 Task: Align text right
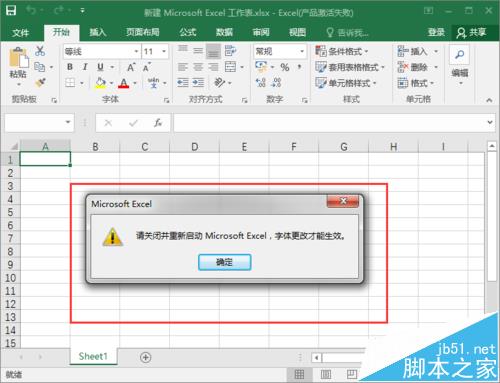(x=213, y=67)
